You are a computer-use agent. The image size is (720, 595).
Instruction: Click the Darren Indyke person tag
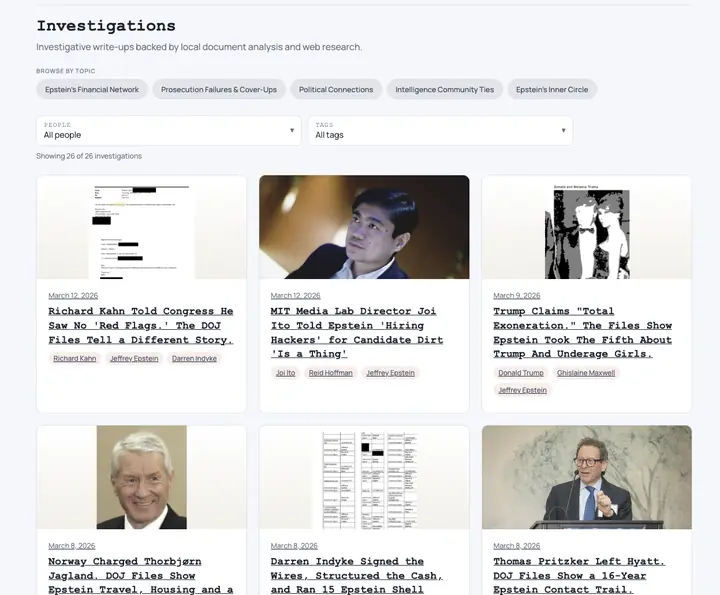click(x=194, y=359)
